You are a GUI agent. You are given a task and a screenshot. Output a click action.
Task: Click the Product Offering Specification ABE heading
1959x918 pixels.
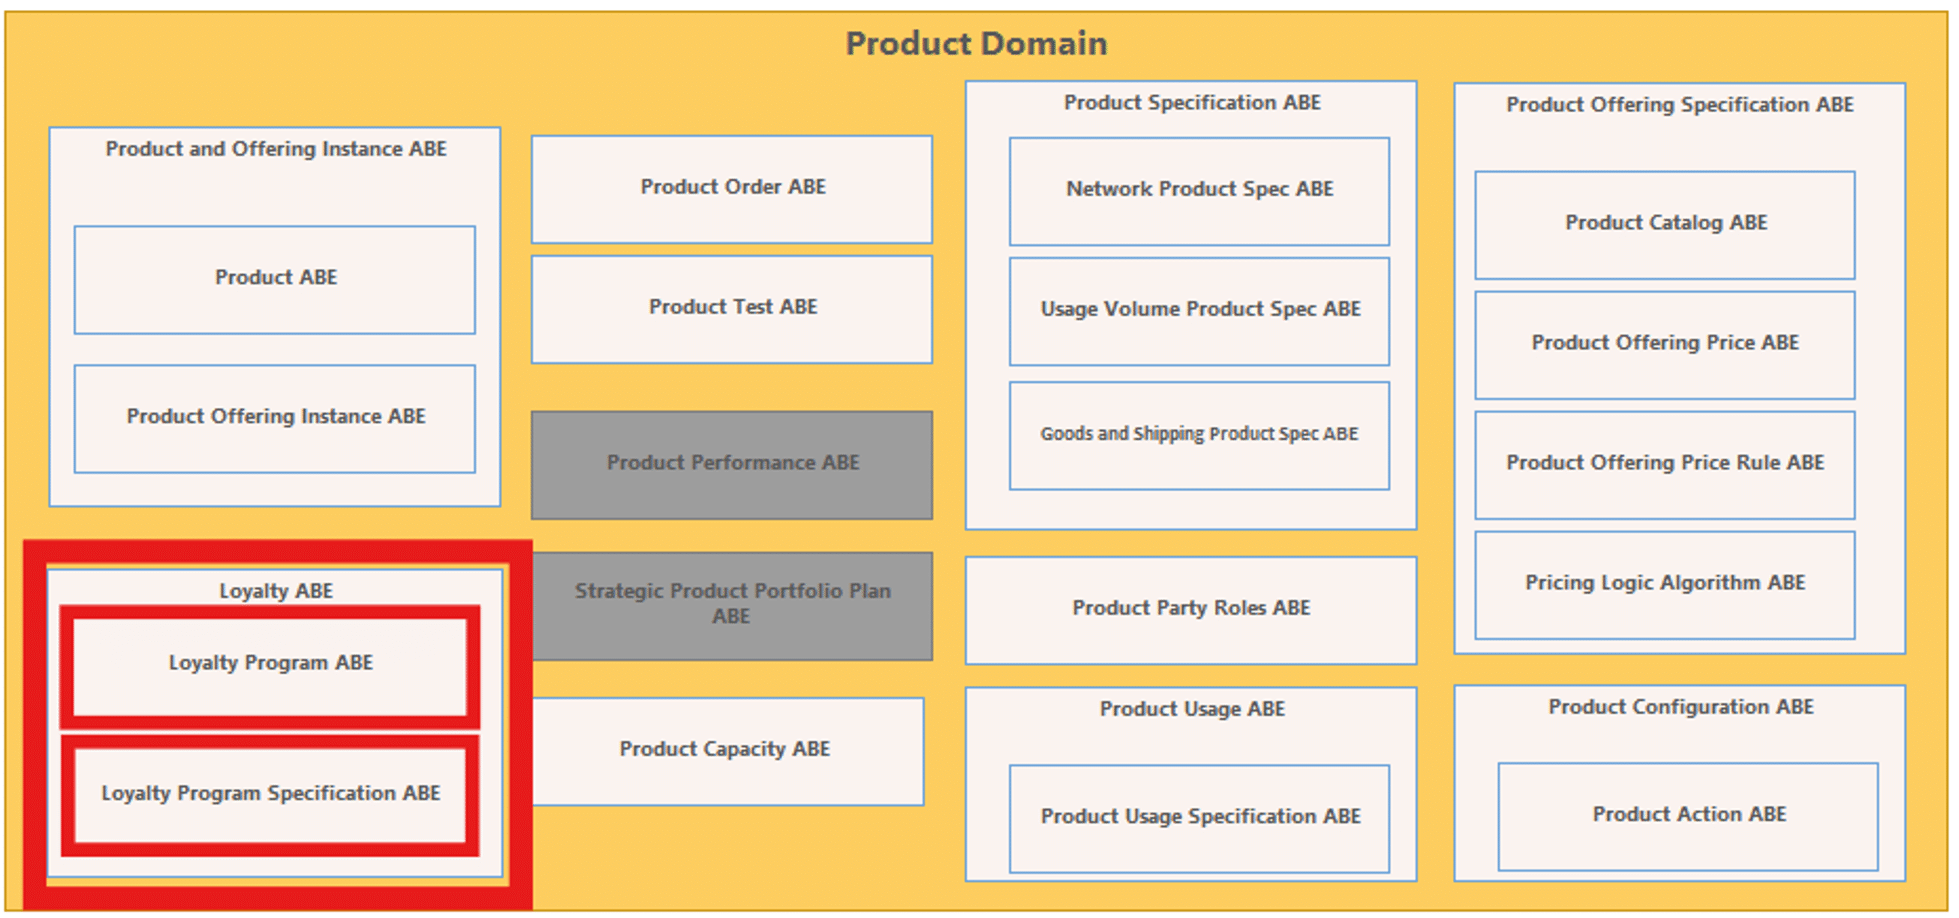coord(1680,105)
